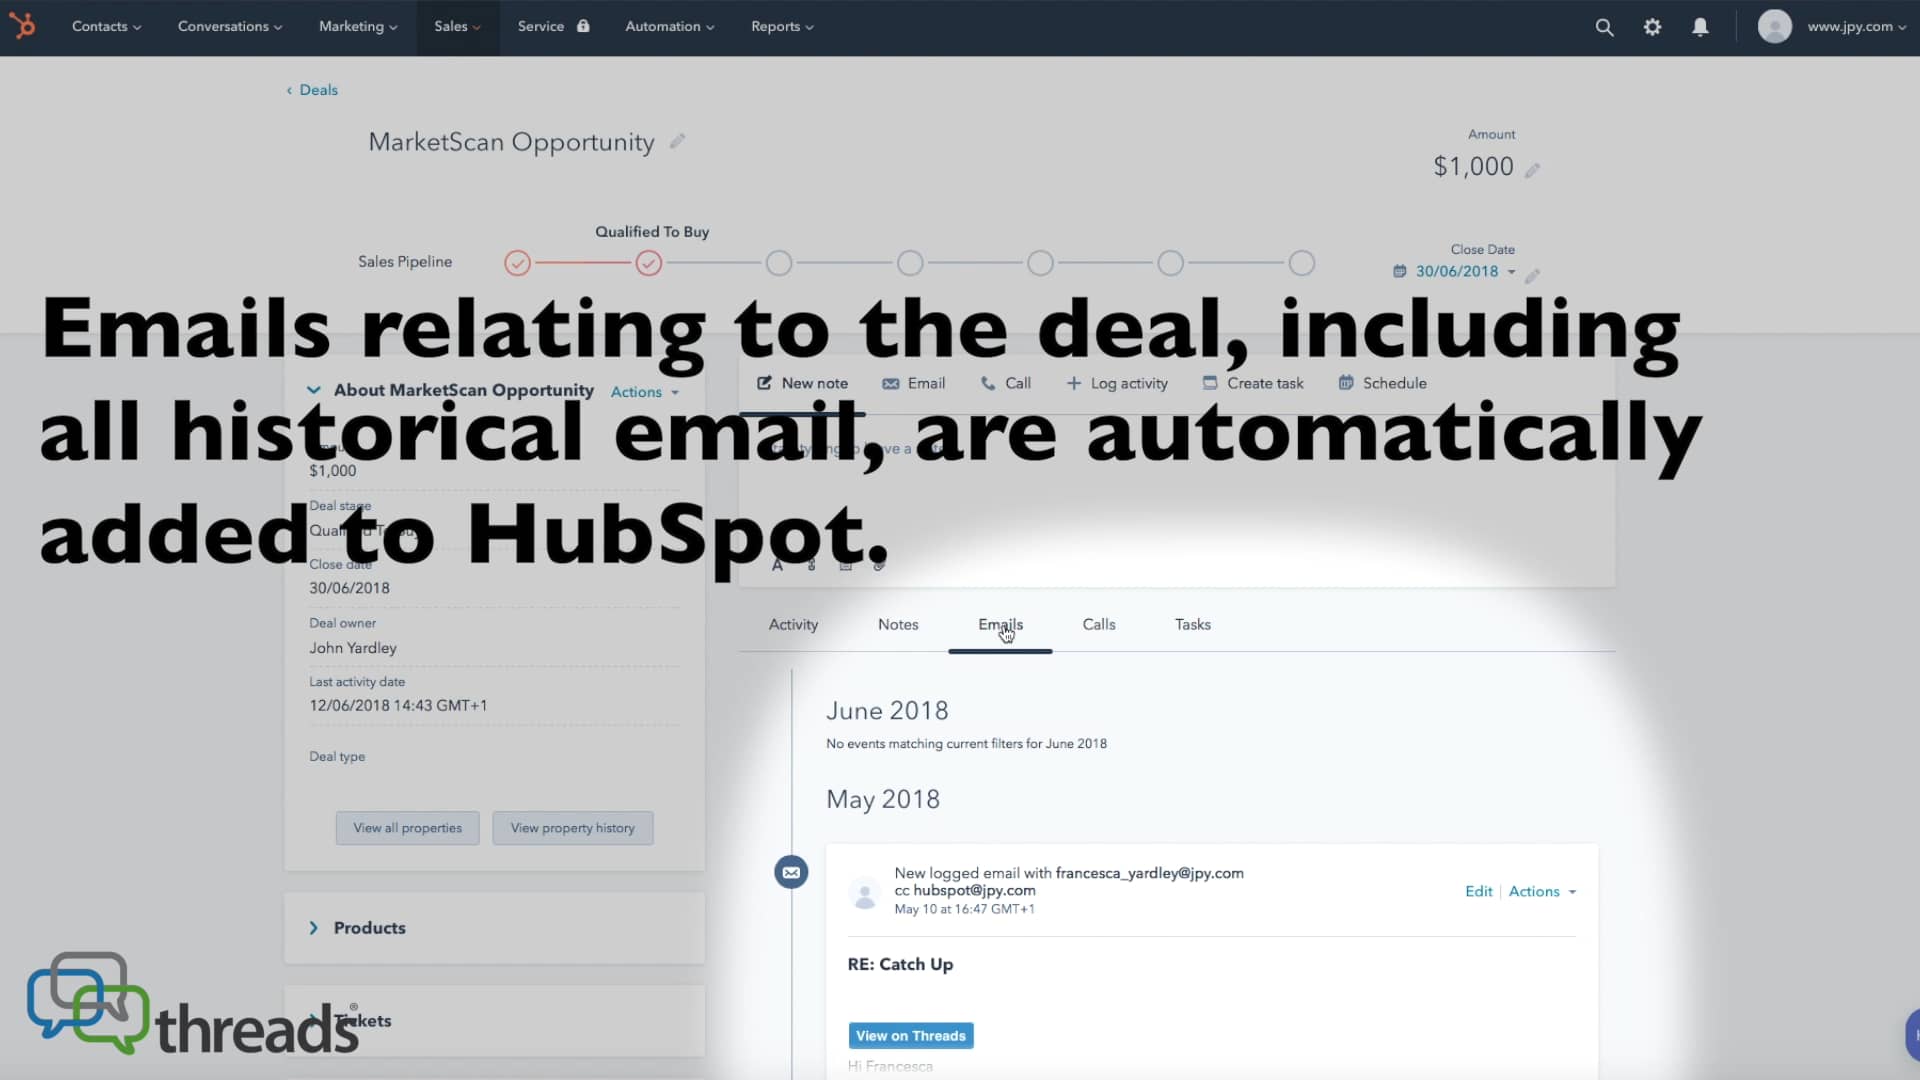
Task: Click View all properties button
Action: tap(407, 828)
